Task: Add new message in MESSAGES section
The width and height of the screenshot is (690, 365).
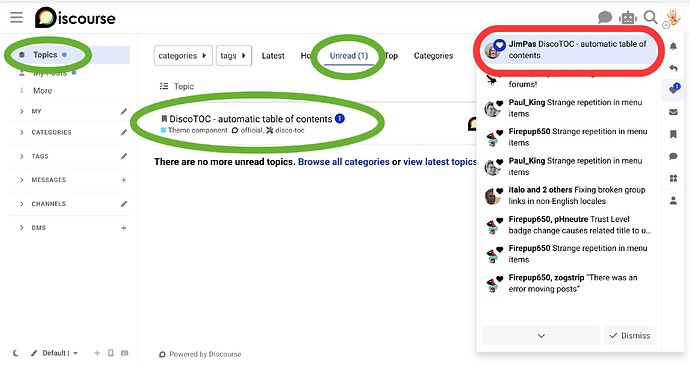Action: point(124,180)
